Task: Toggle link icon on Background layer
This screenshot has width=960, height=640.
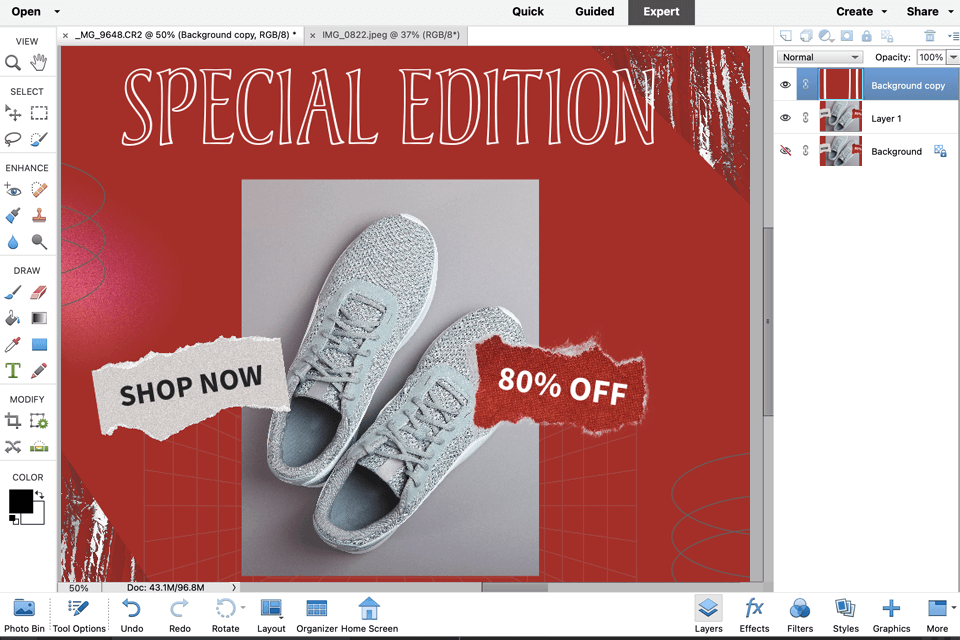Action: click(806, 151)
